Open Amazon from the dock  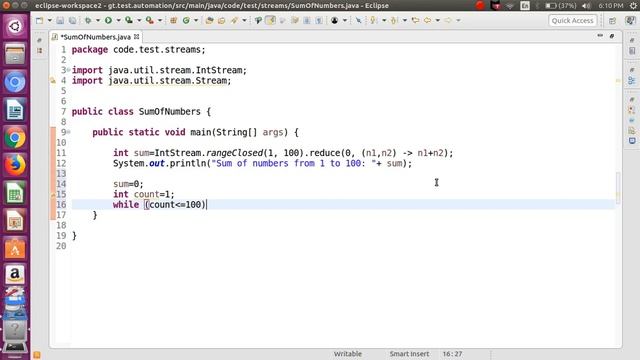tap(15, 274)
